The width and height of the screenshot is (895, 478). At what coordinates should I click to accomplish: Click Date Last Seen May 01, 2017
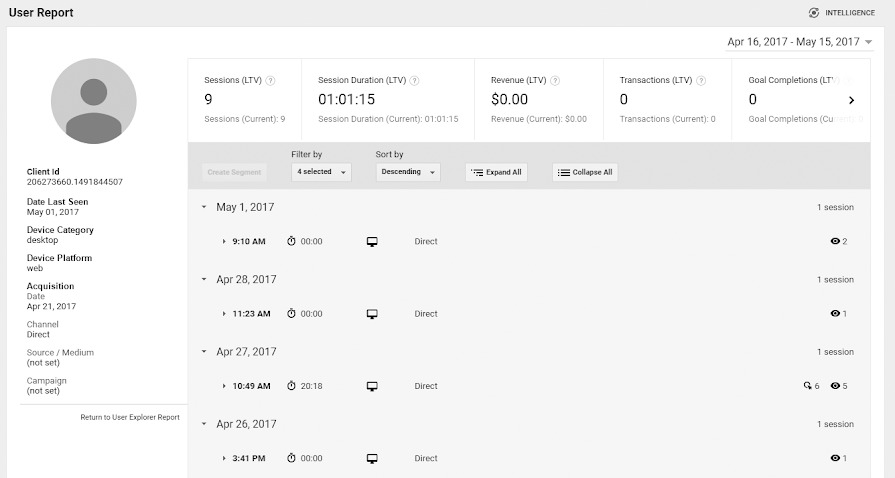point(53,212)
